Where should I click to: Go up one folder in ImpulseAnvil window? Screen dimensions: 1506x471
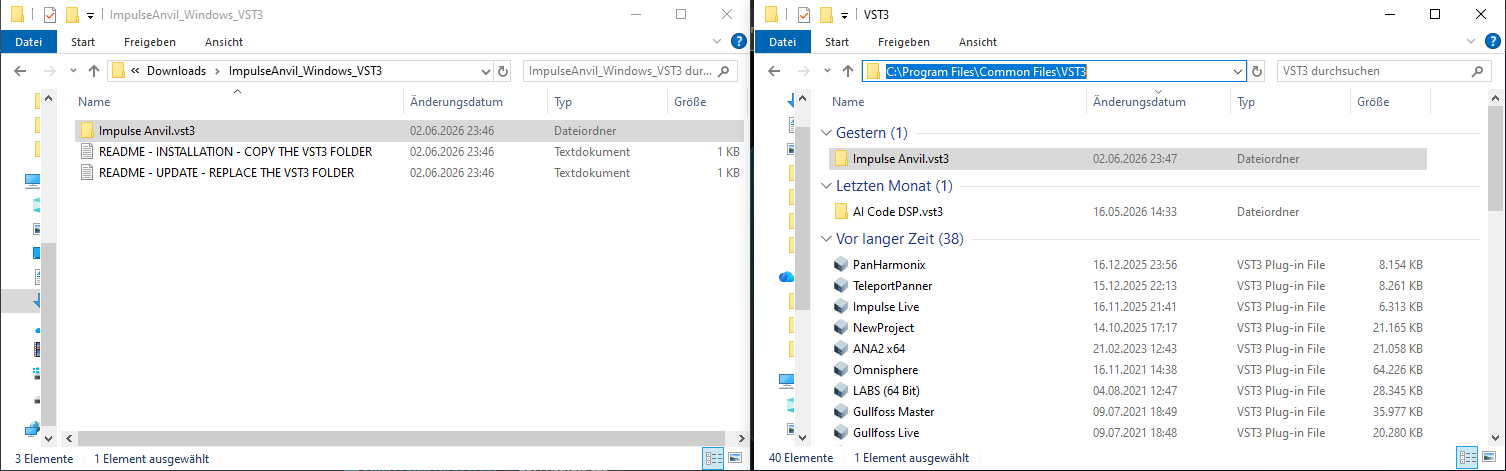click(94, 71)
